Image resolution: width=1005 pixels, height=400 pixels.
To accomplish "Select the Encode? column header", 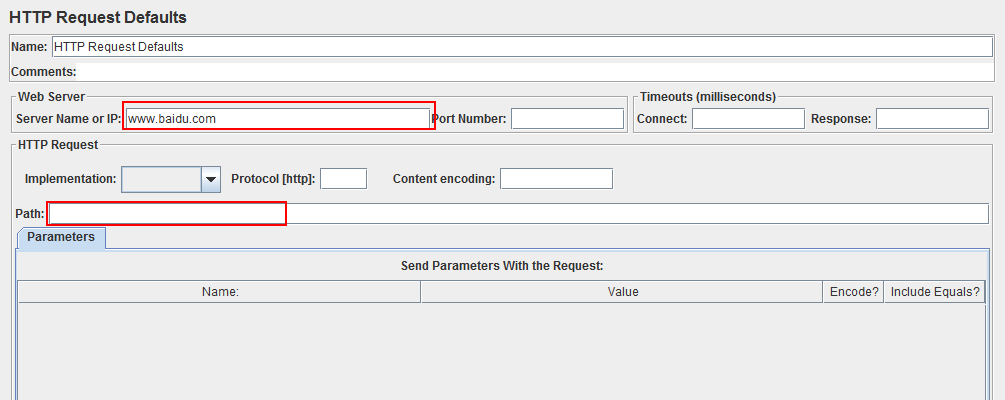I will pyautogui.click(x=854, y=292).
